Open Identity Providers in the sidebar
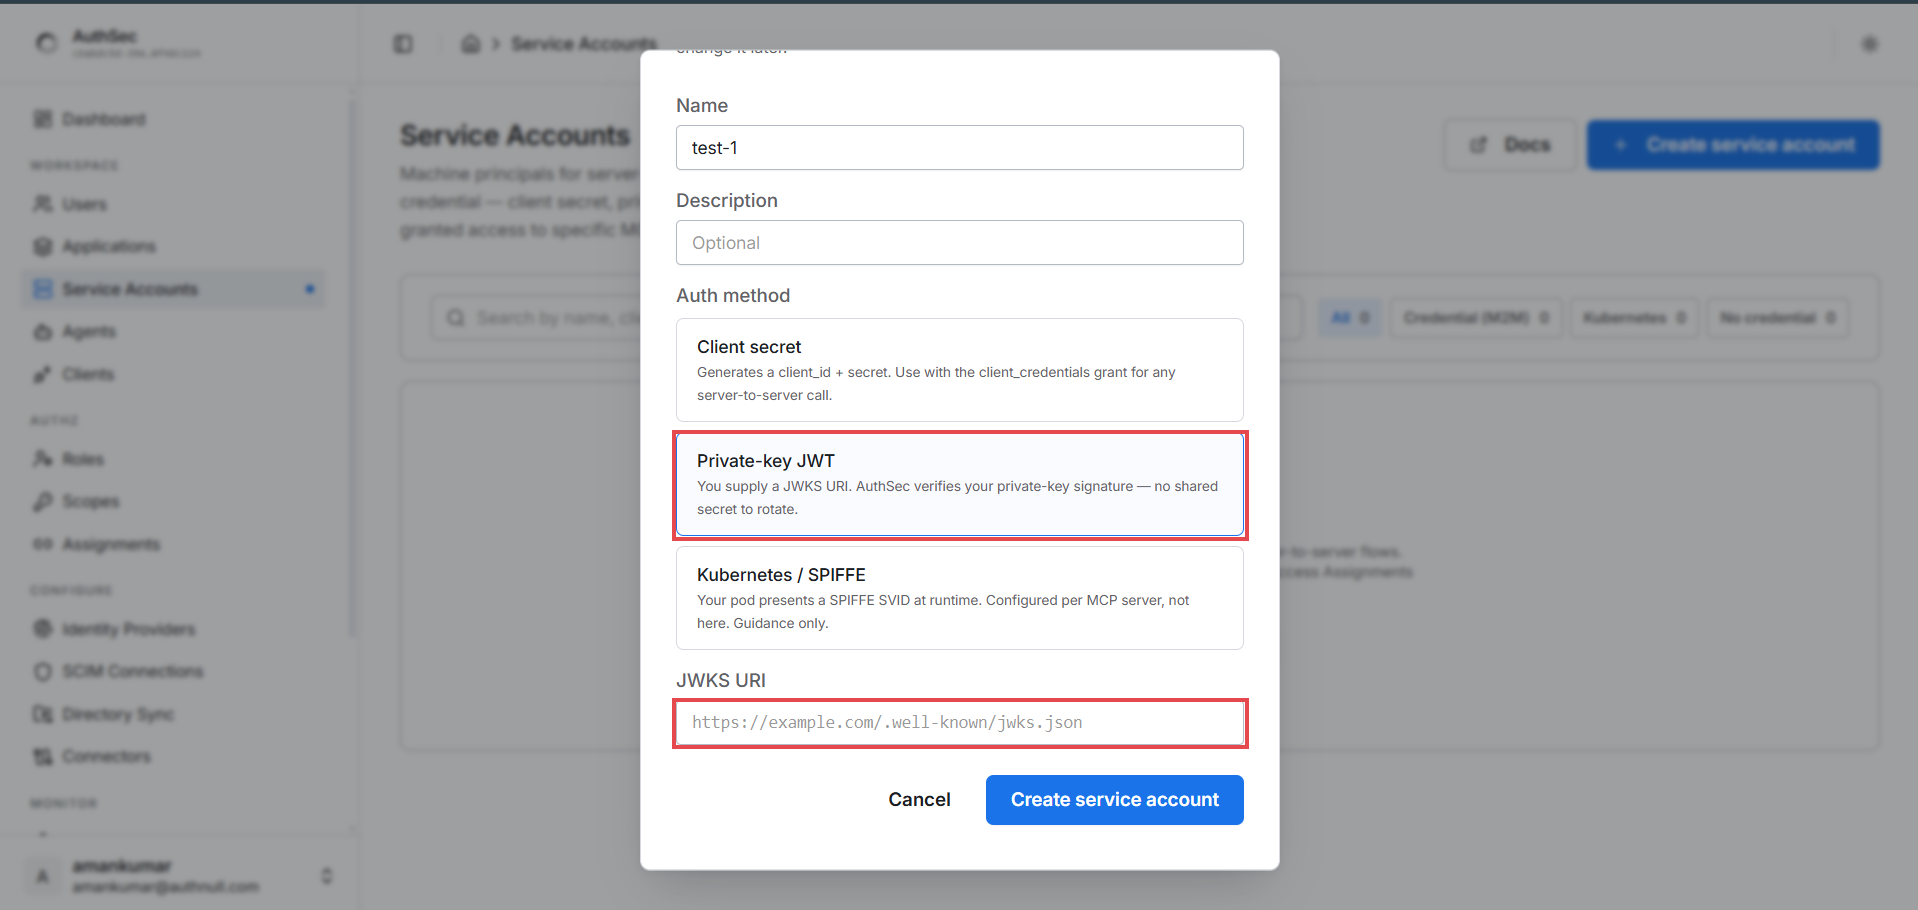 coord(173,629)
